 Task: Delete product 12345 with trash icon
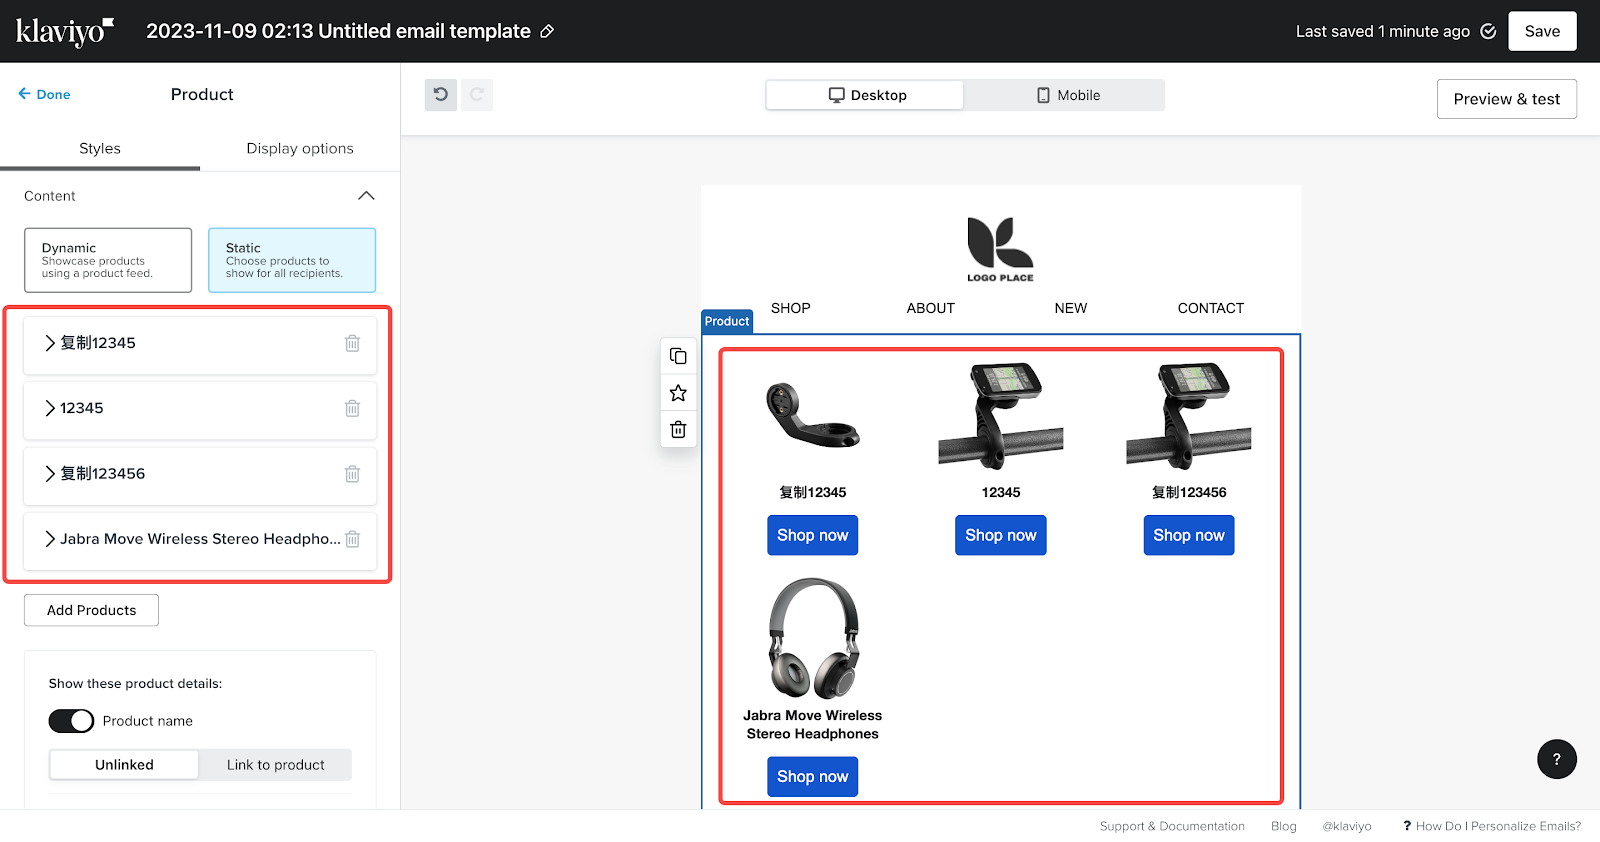tap(352, 408)
